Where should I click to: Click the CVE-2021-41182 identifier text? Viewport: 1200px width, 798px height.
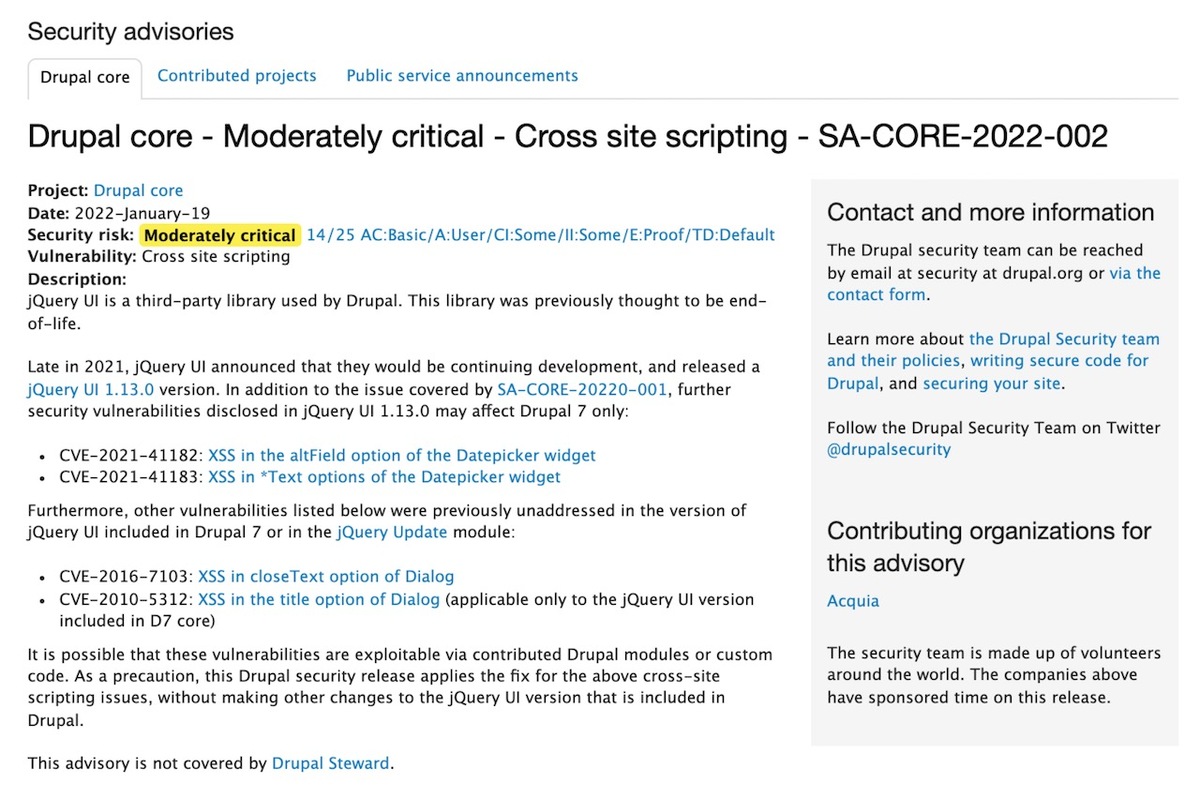(131, 455)
